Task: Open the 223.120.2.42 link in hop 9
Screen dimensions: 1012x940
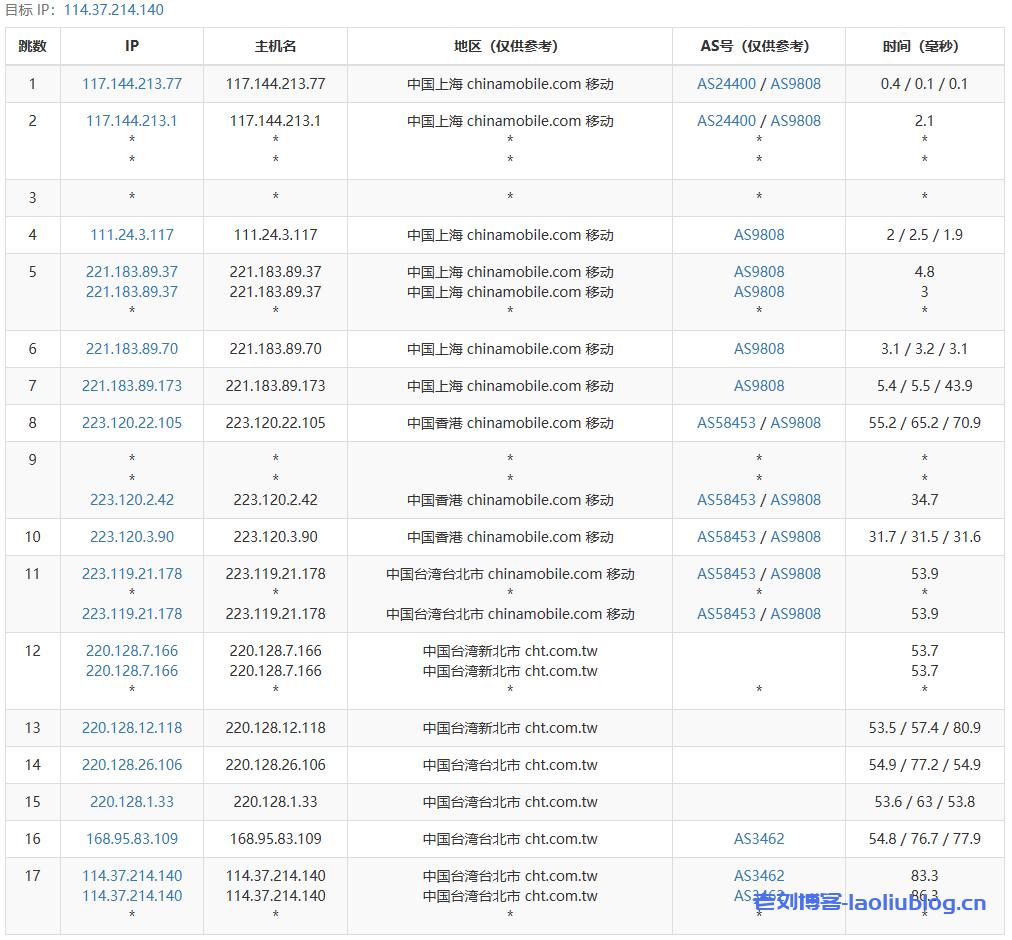Action: (131, 499)
